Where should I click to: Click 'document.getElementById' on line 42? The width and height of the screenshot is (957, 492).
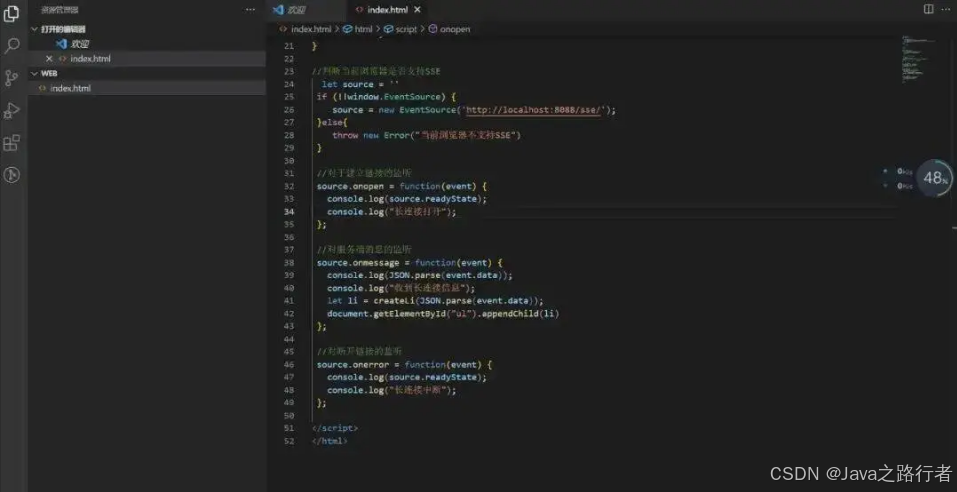(388, 314)
